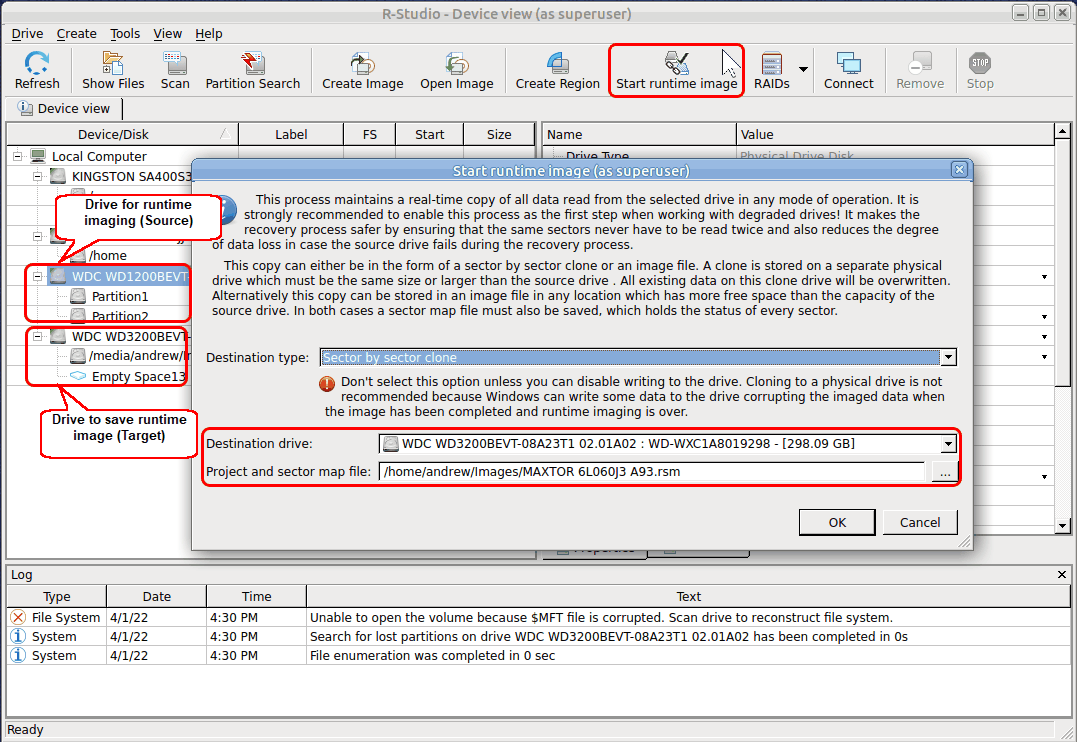Collapse the Local Computer tree node
The height and width of the screenshot is (742, 1077).
pyautogui.click(x=18, y=157)
